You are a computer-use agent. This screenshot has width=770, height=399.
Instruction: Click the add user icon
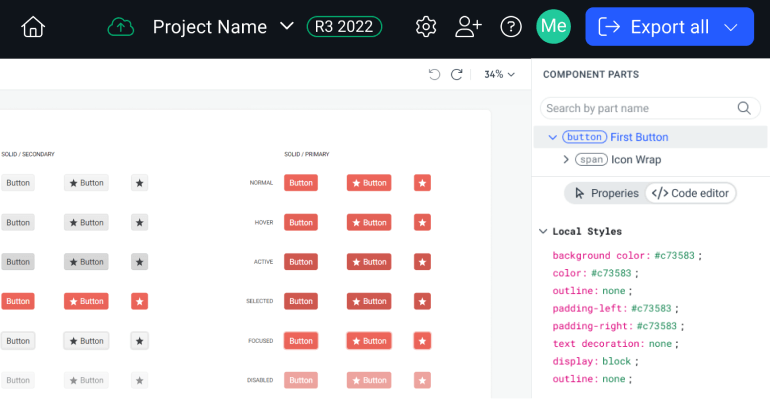(x=468, y=27)
